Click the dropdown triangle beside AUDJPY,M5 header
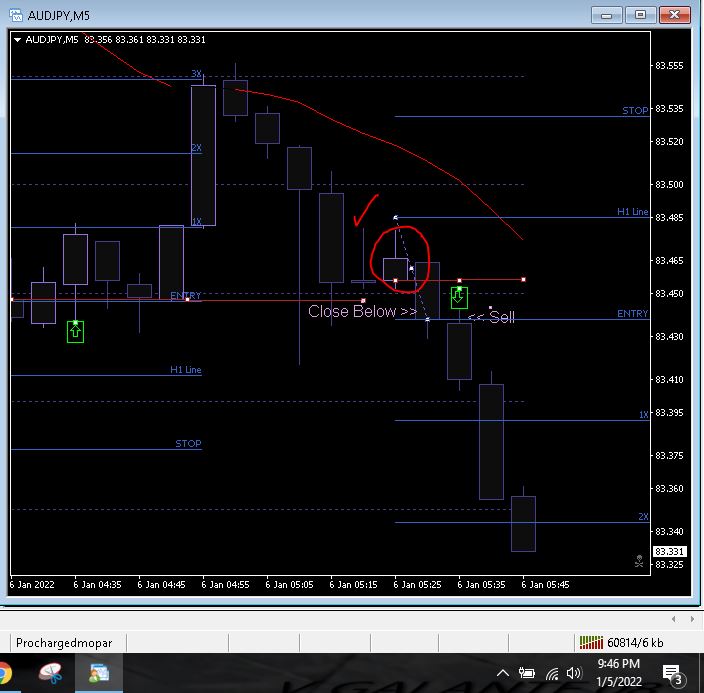This screenshot has width=704, height=693. click(x=18, y=40)
